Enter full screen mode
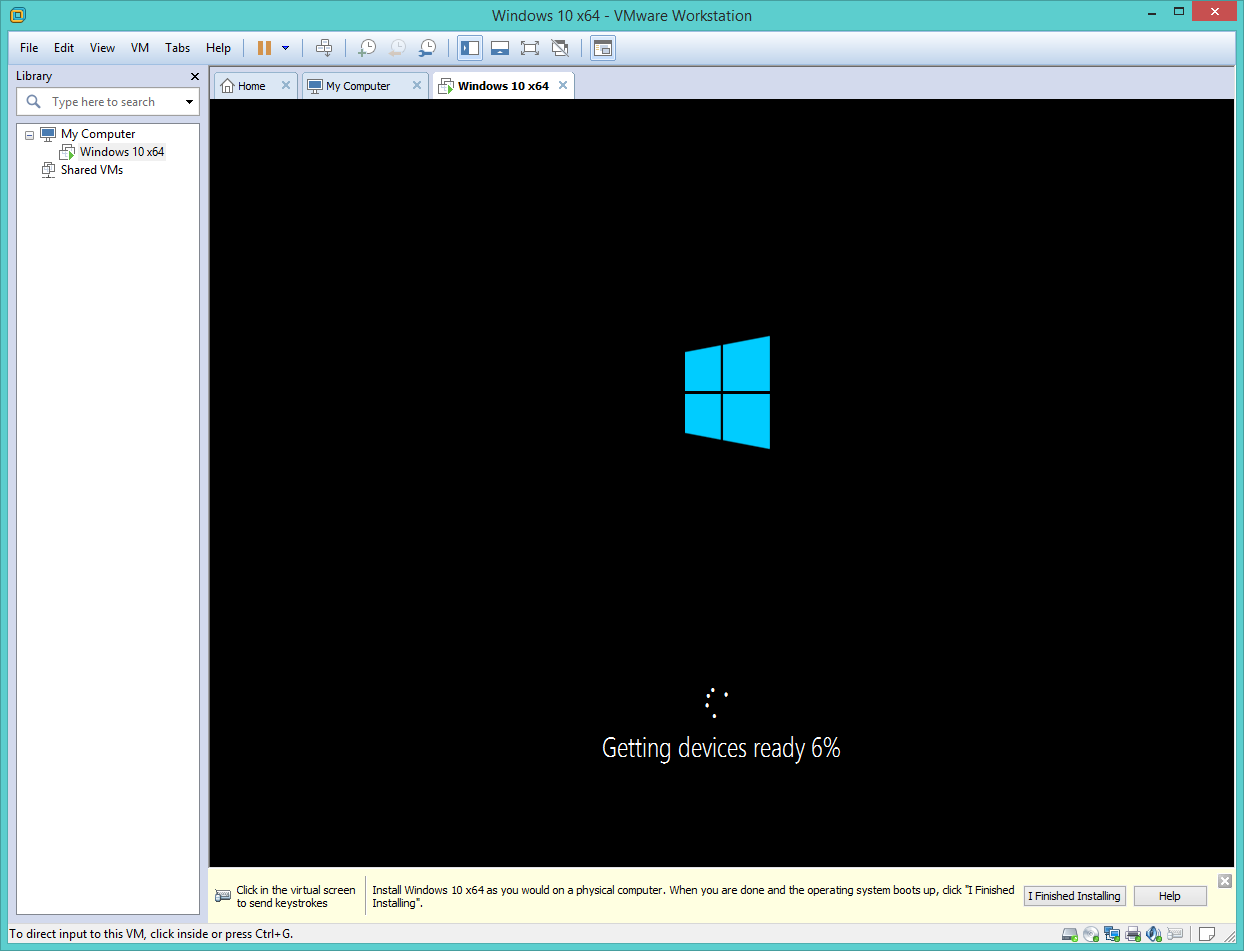The height and width of the screenshot is (951, 1244). 530,48
